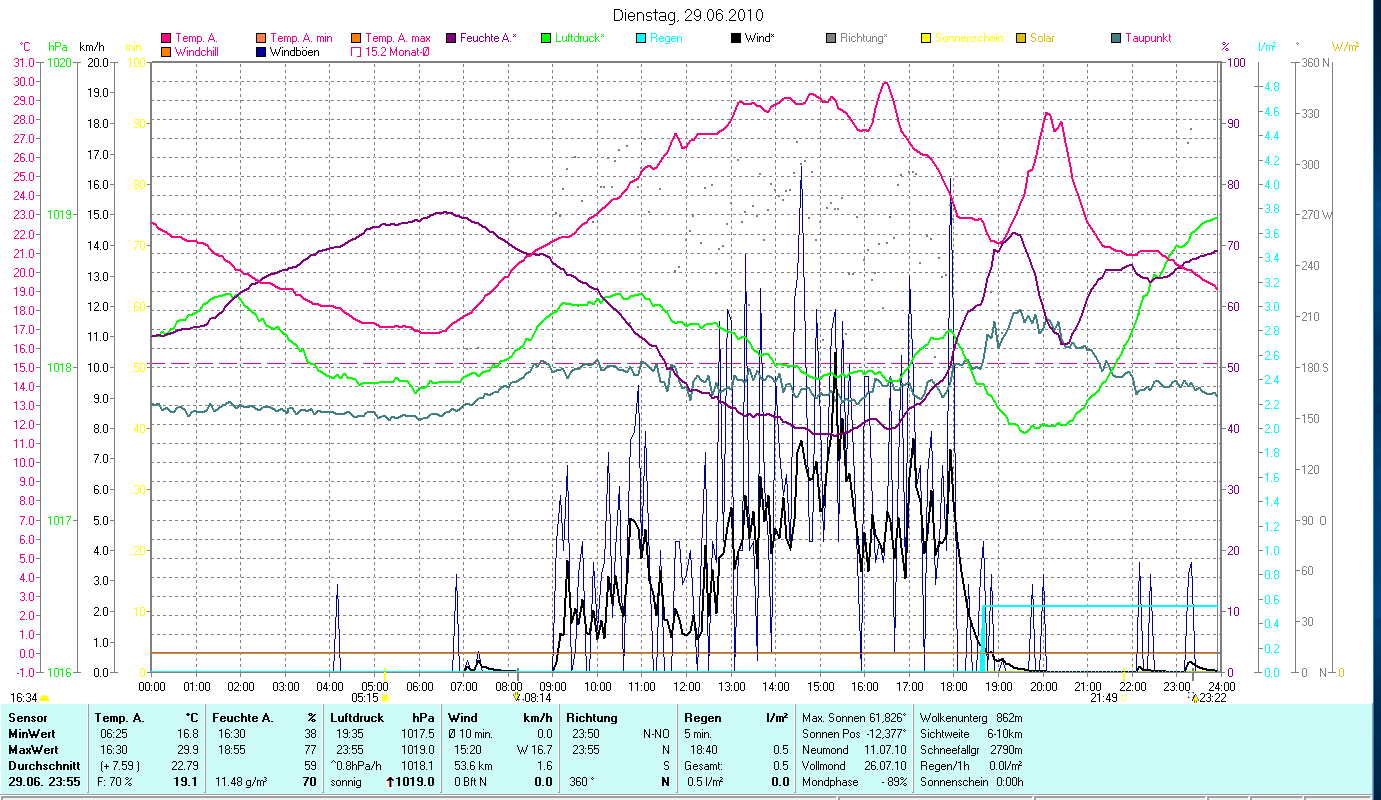Click the 'Max. Sonnen 61,826°' entry

pos(854,718)
